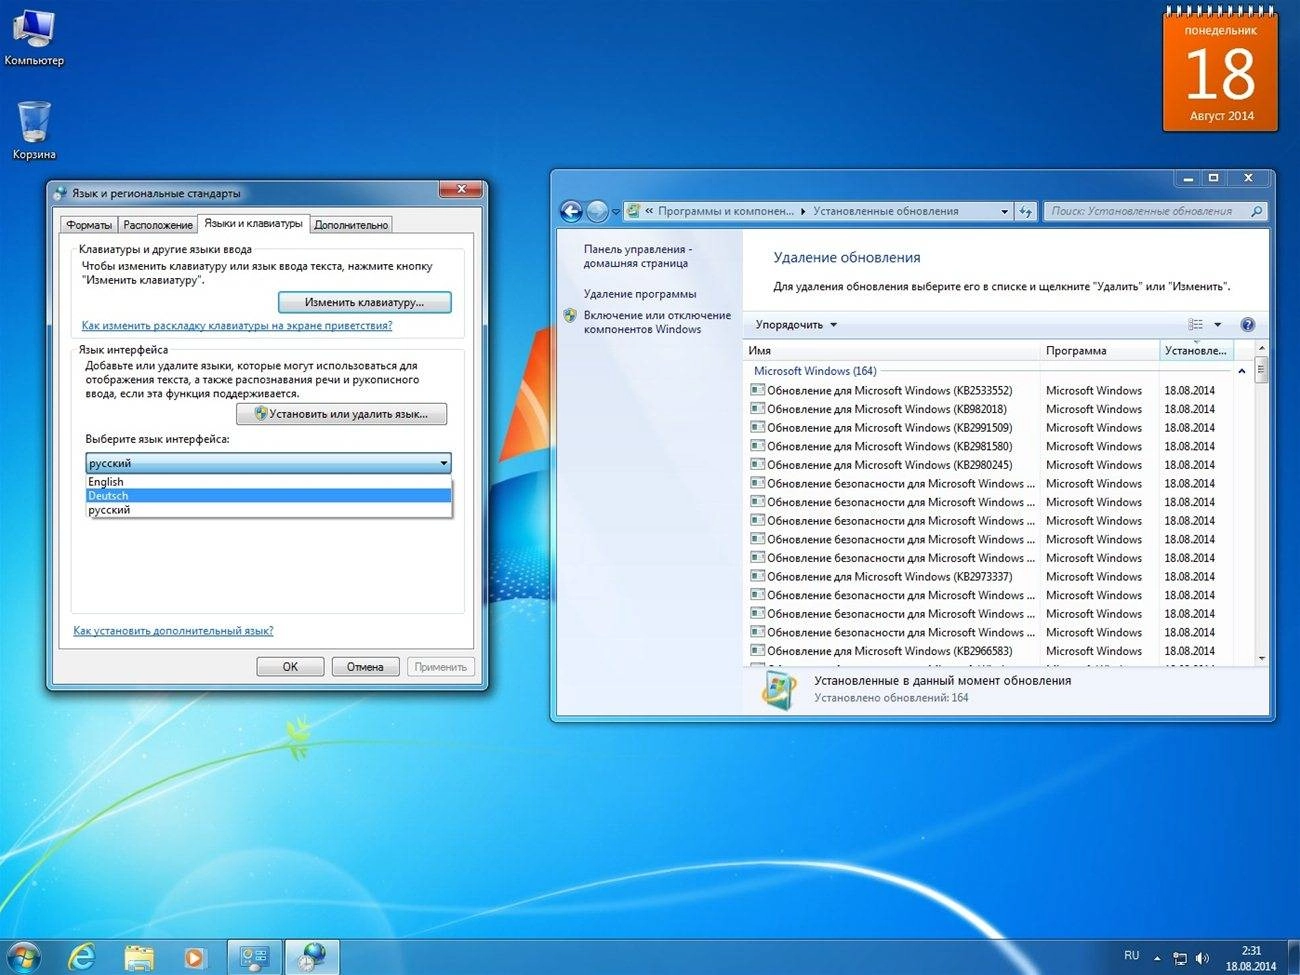Collapse Microsoft Windows (164) group

[1241, 371]
